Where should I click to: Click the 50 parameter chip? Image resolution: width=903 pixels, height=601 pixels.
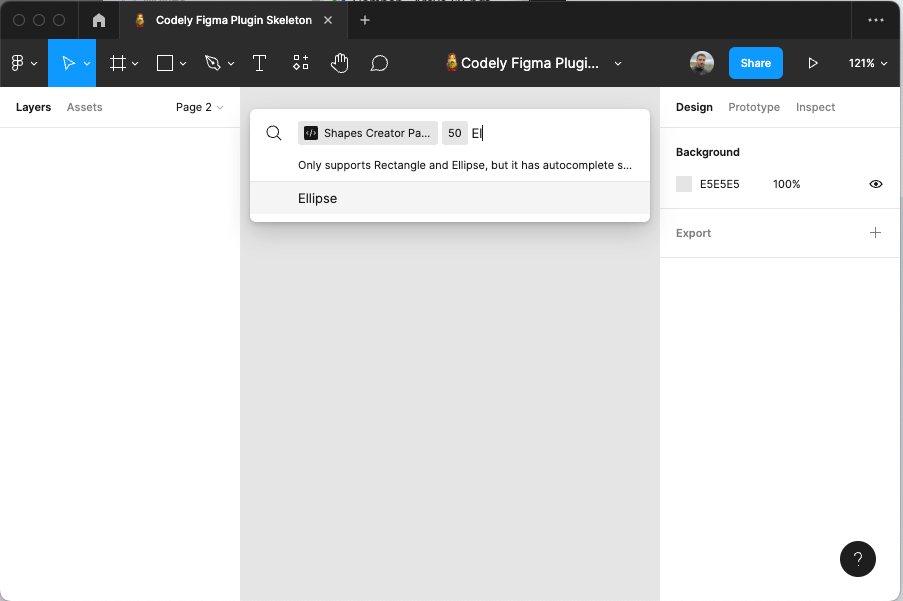pos(454,133)
